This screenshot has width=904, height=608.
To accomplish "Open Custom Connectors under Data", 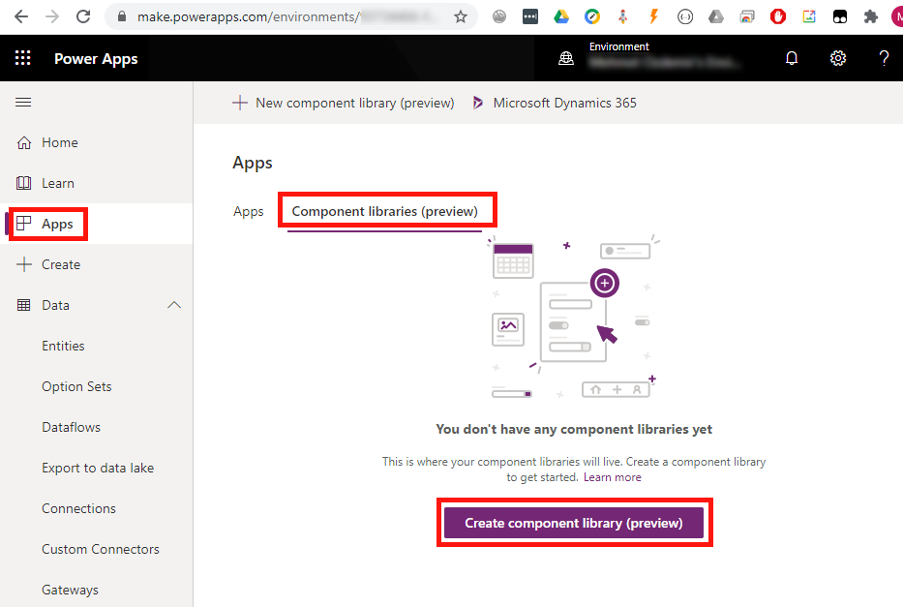I will point(100,549).
